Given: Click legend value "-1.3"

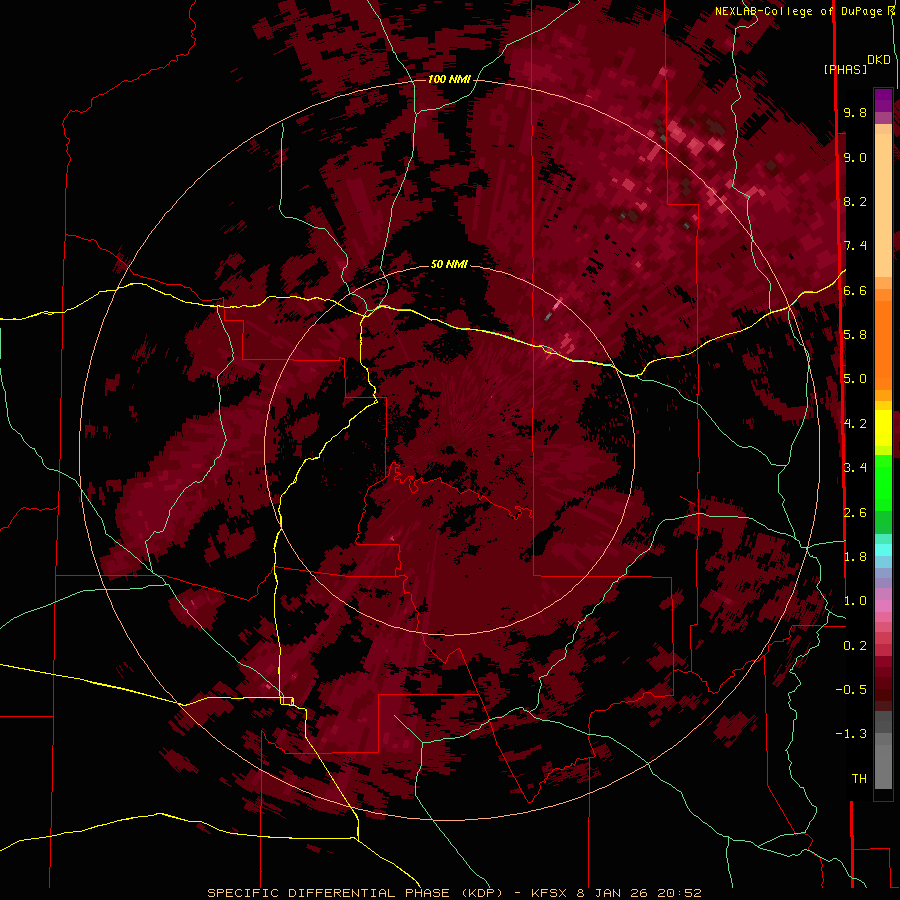Looking at the screenshot, I should 851,734.
